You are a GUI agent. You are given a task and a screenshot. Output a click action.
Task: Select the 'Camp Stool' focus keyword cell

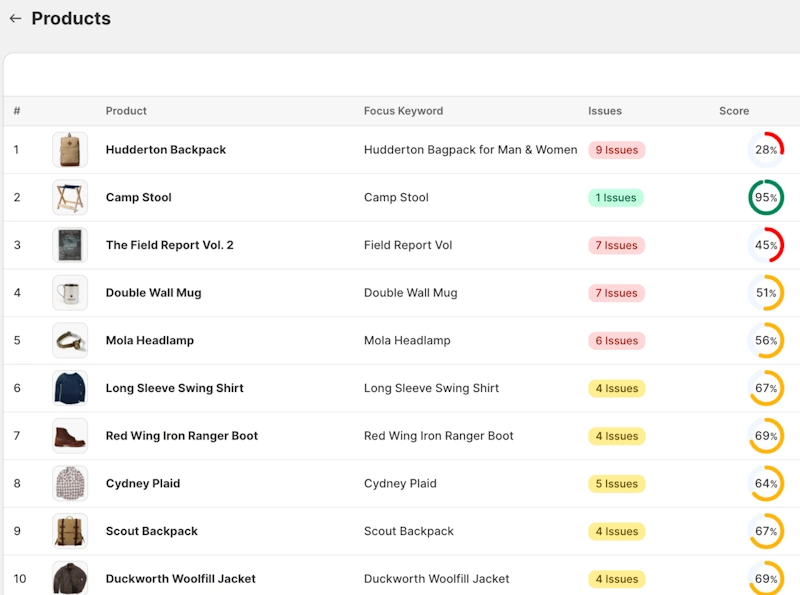[x=396, y=197]
